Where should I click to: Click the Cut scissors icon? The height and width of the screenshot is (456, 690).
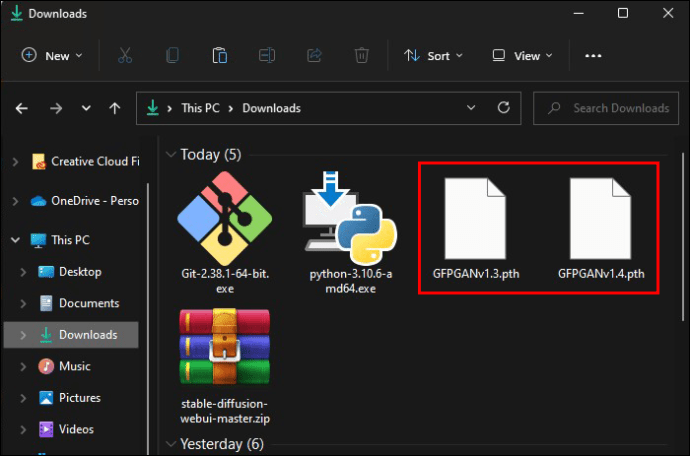(125, 56)
